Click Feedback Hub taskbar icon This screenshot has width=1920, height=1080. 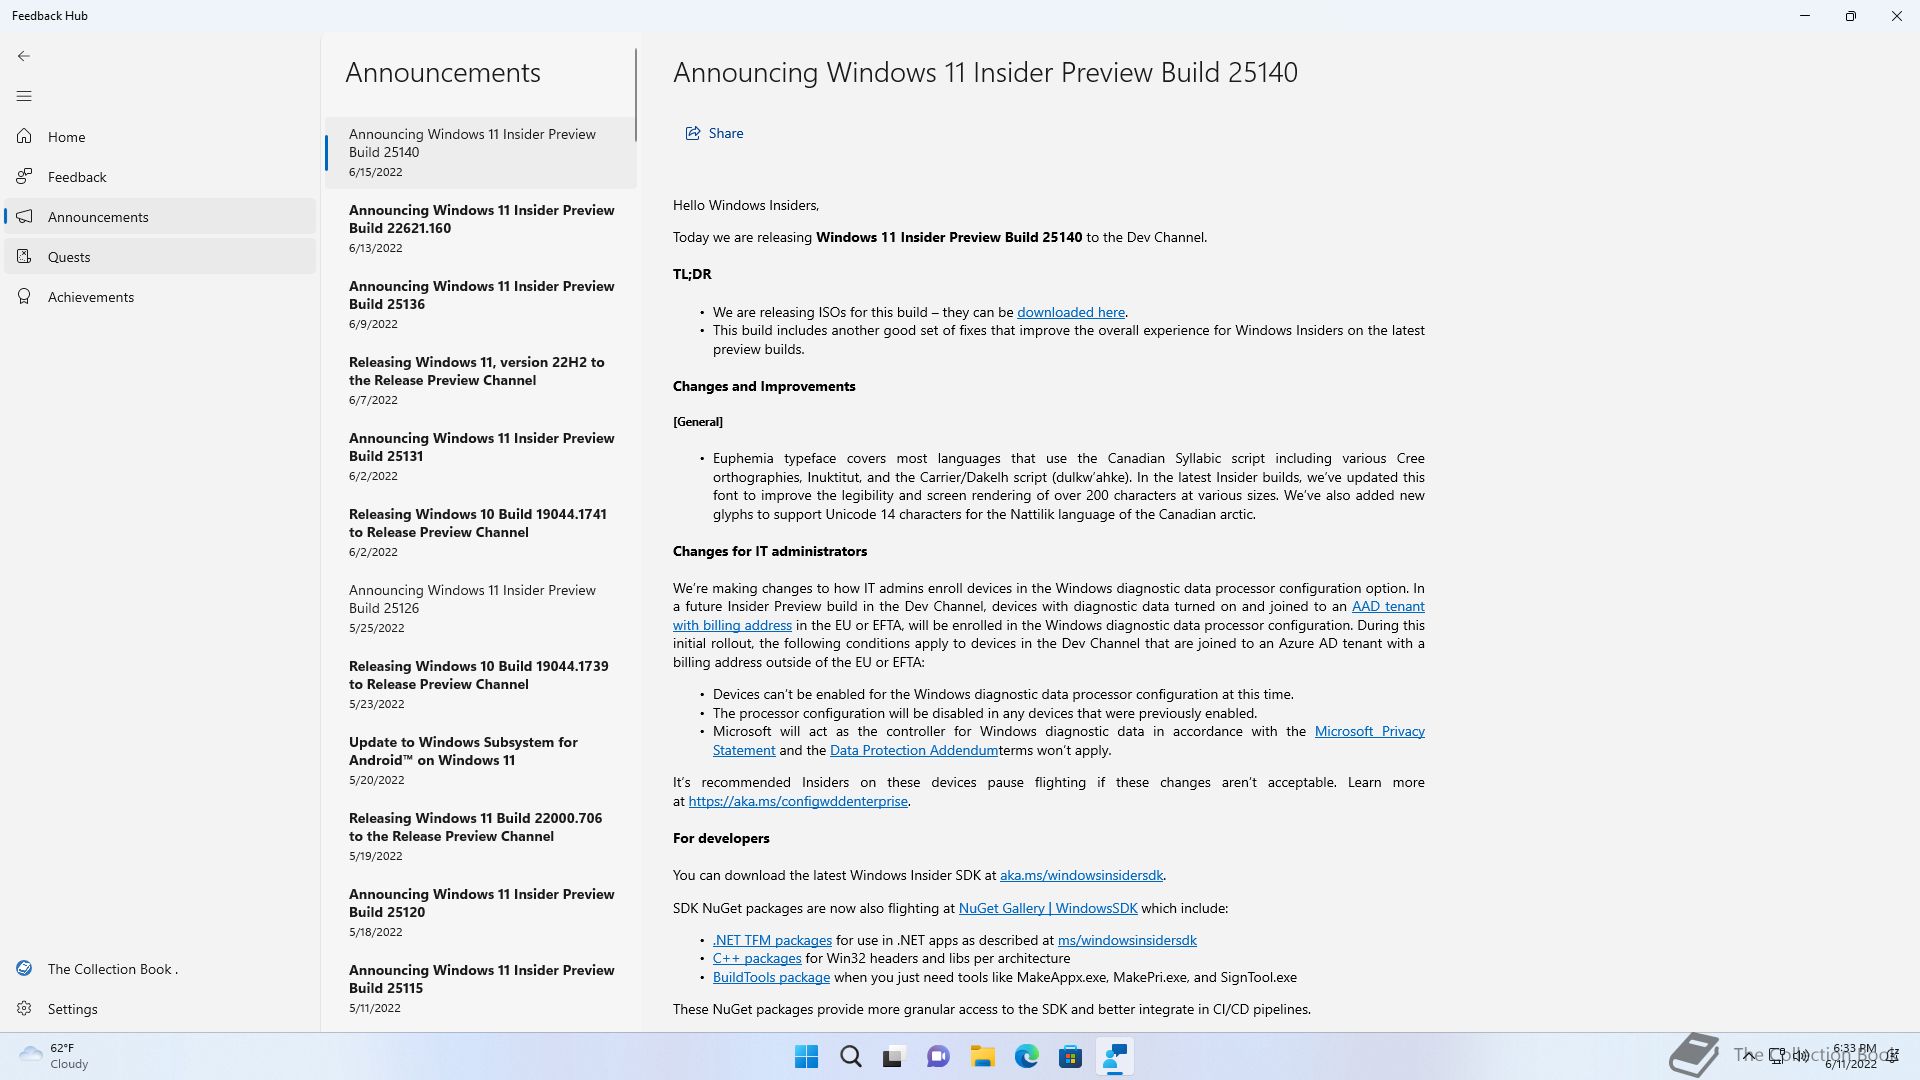[x=1114, y=1056]
